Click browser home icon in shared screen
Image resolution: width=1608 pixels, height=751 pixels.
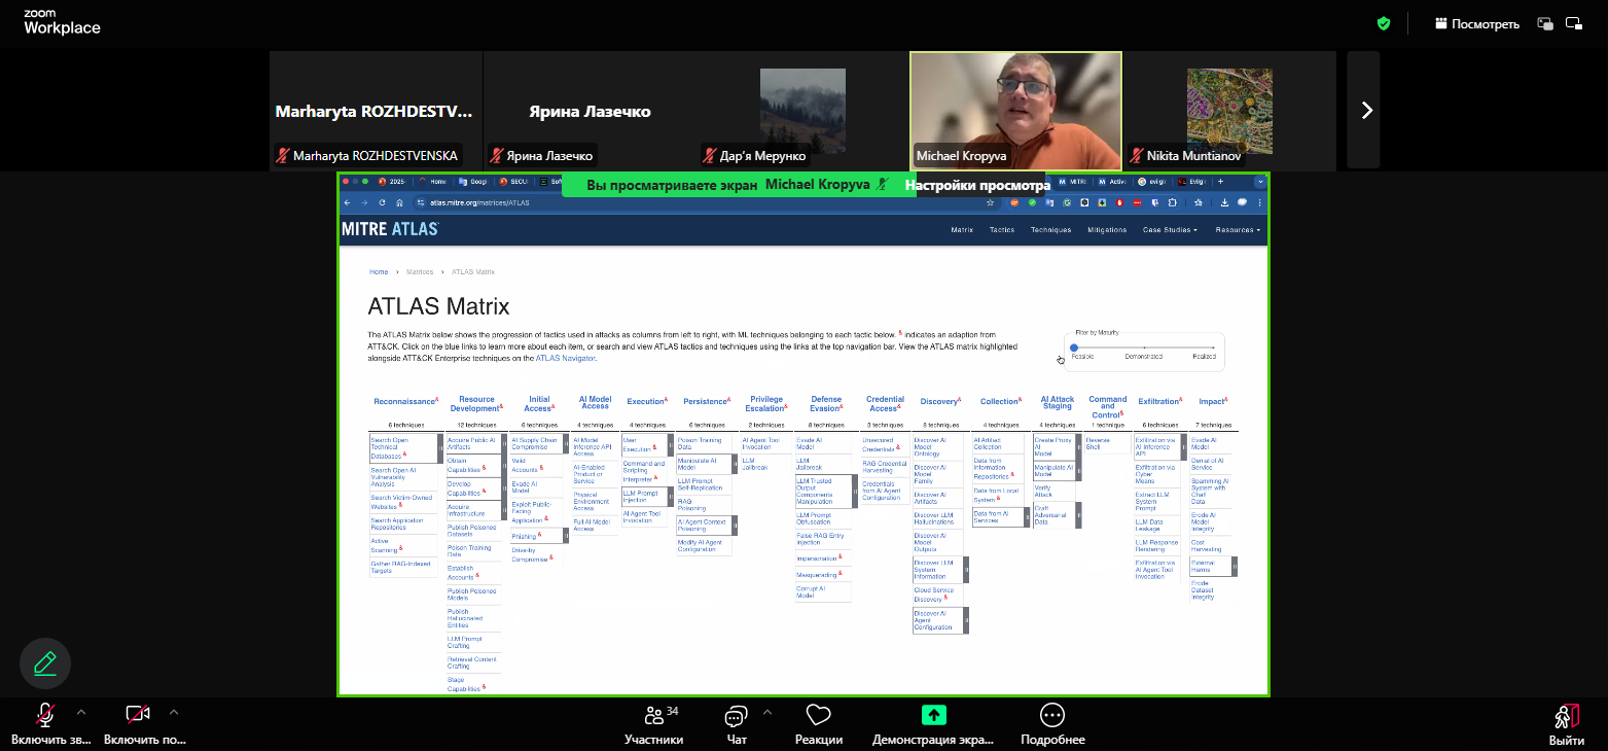tap(400, 203)
